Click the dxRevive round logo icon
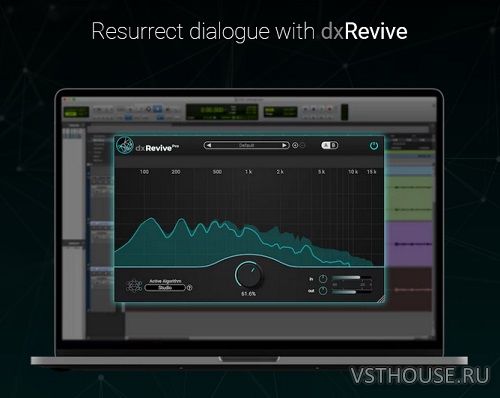 point(125,146)
